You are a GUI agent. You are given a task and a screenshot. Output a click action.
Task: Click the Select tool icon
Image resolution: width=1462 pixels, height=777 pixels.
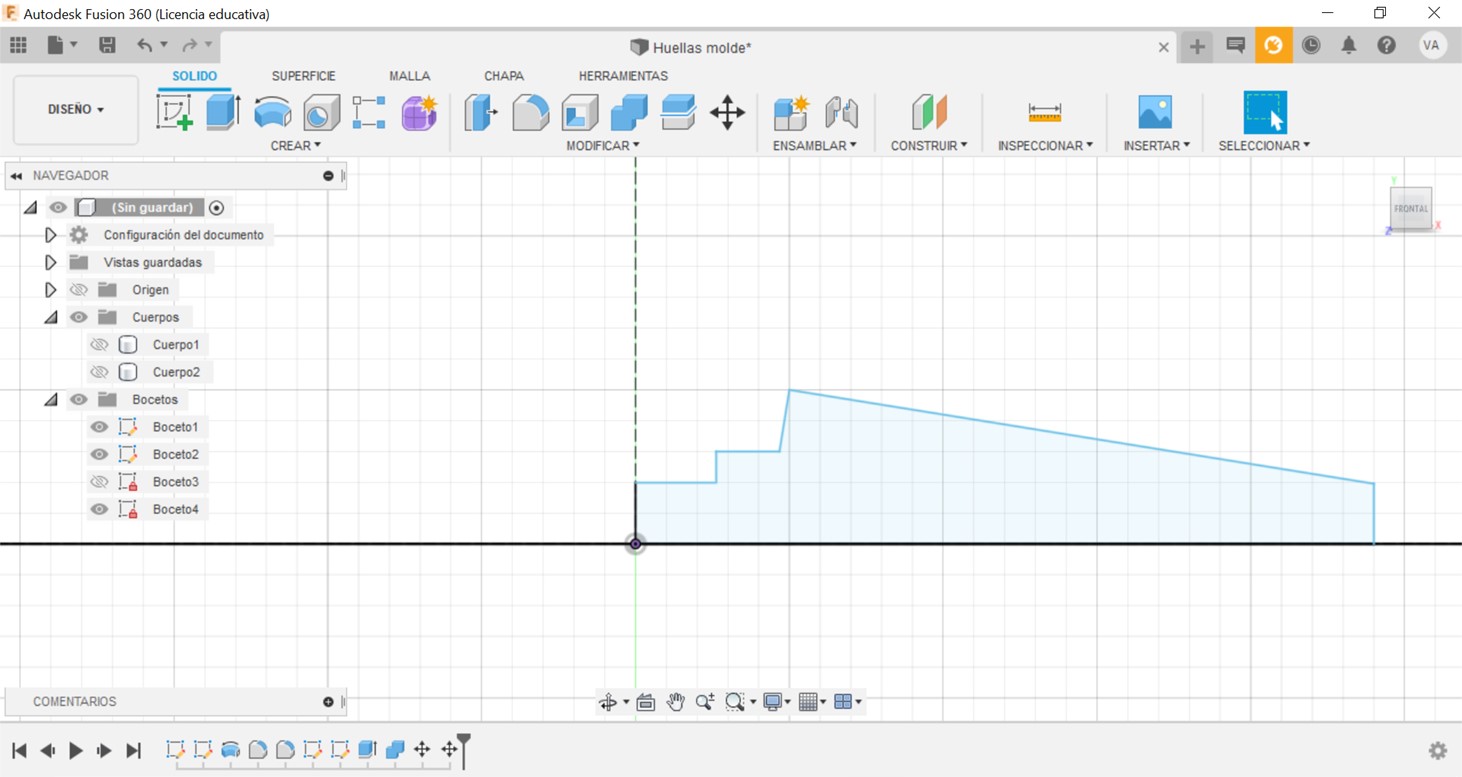(x=1265, y=112)
